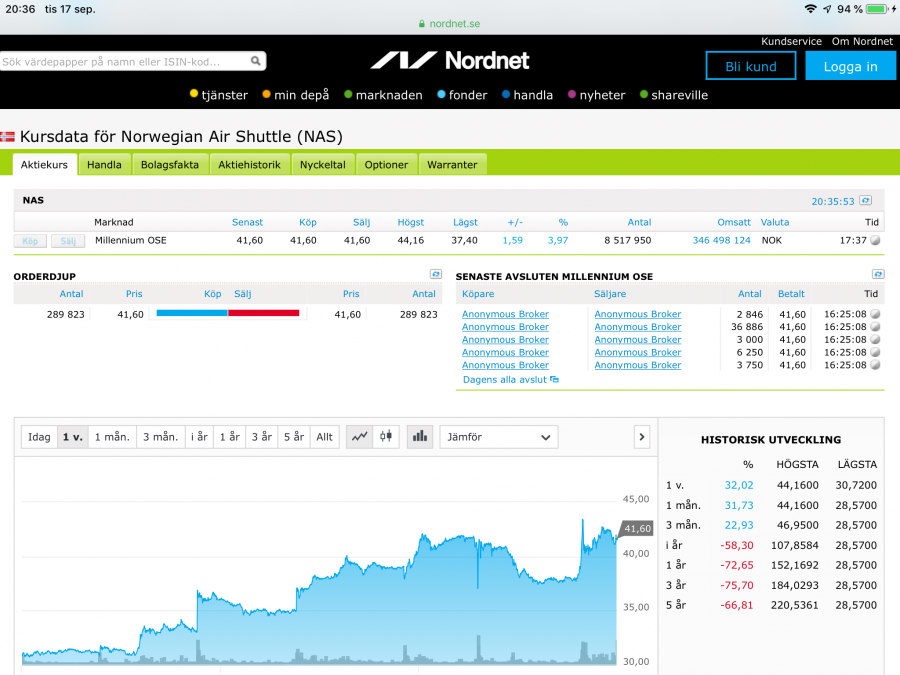Click the chart panel right-arrow expander
Viewport: 900px width, 675px height.
click(x=642, y=437)
